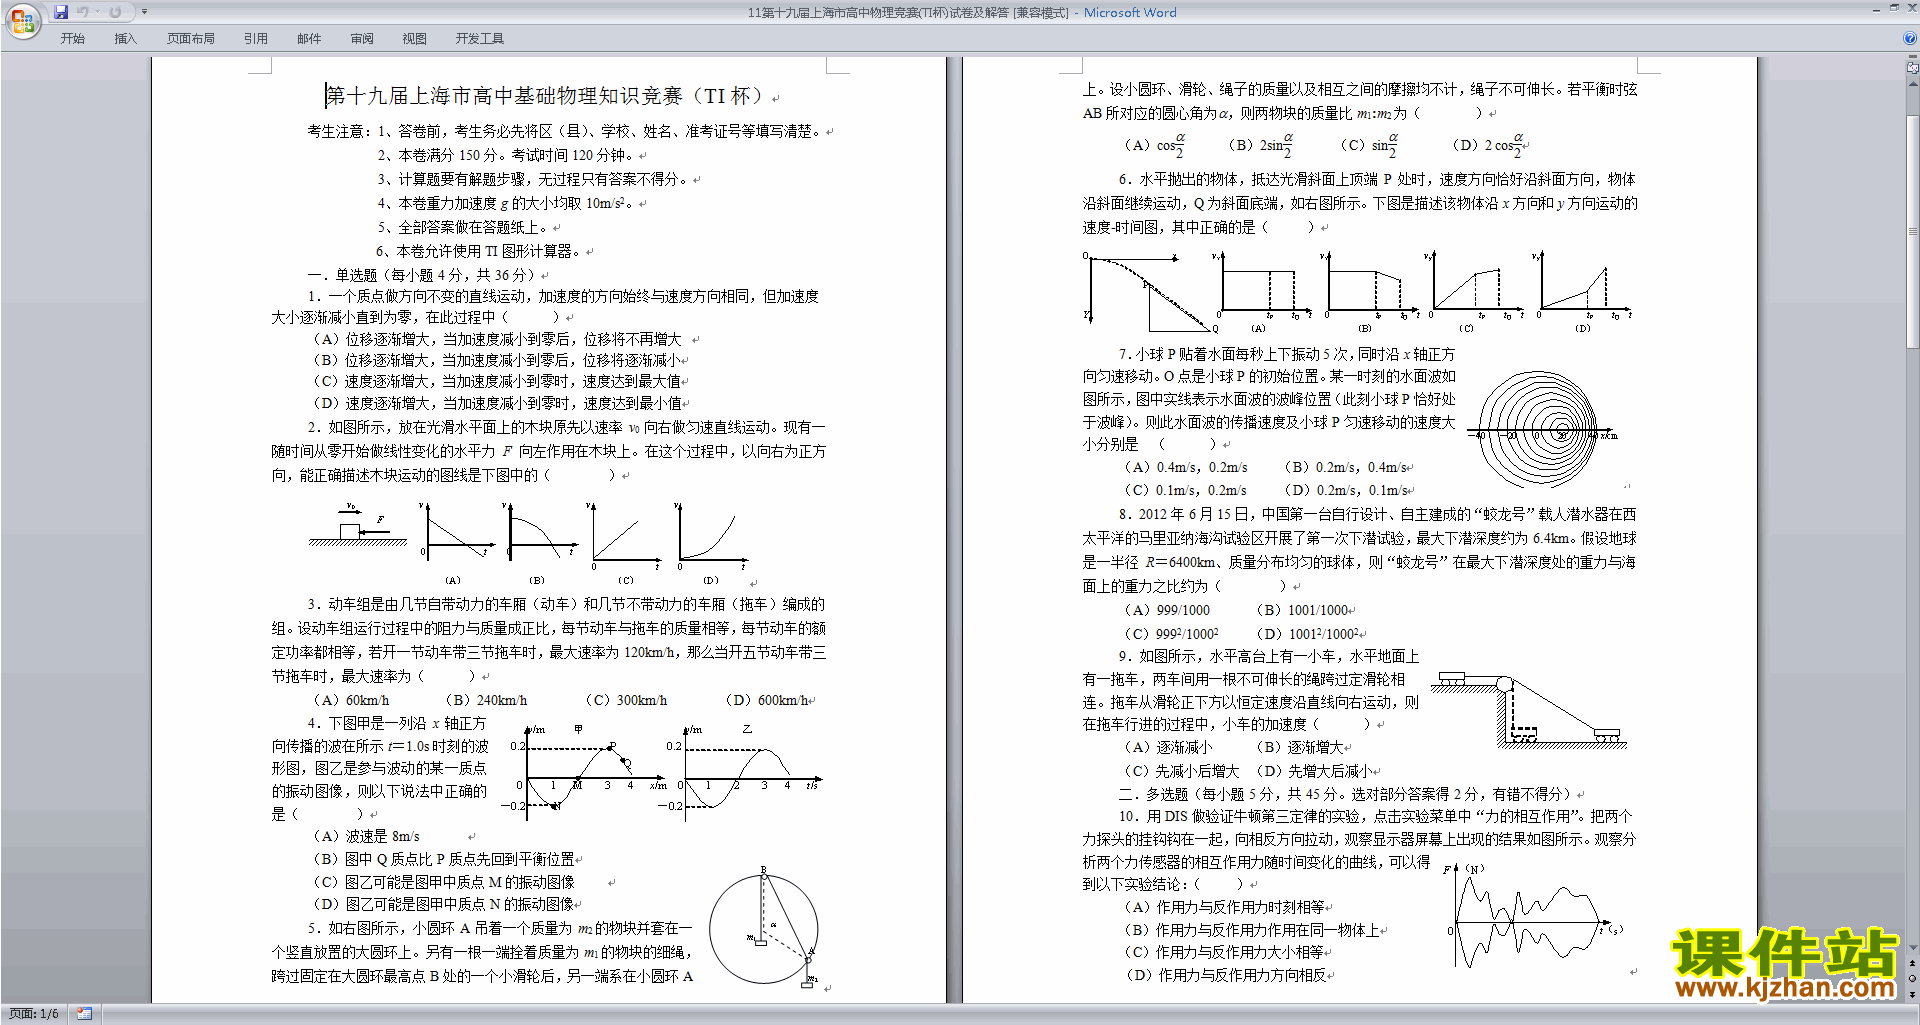This screenshot has height=1025, width=1920.
Task: Open the 插入 ribbon tab
Action: [125, 38]
